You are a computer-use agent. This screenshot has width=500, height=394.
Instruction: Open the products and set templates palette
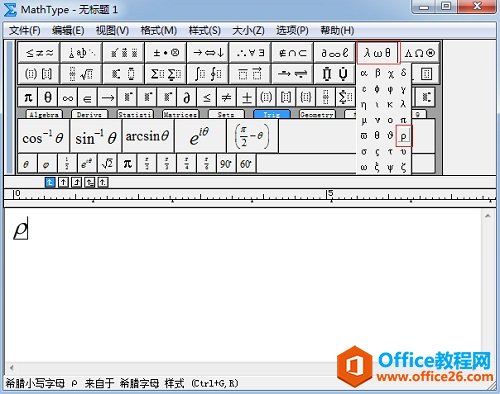[x=335, y=74]
